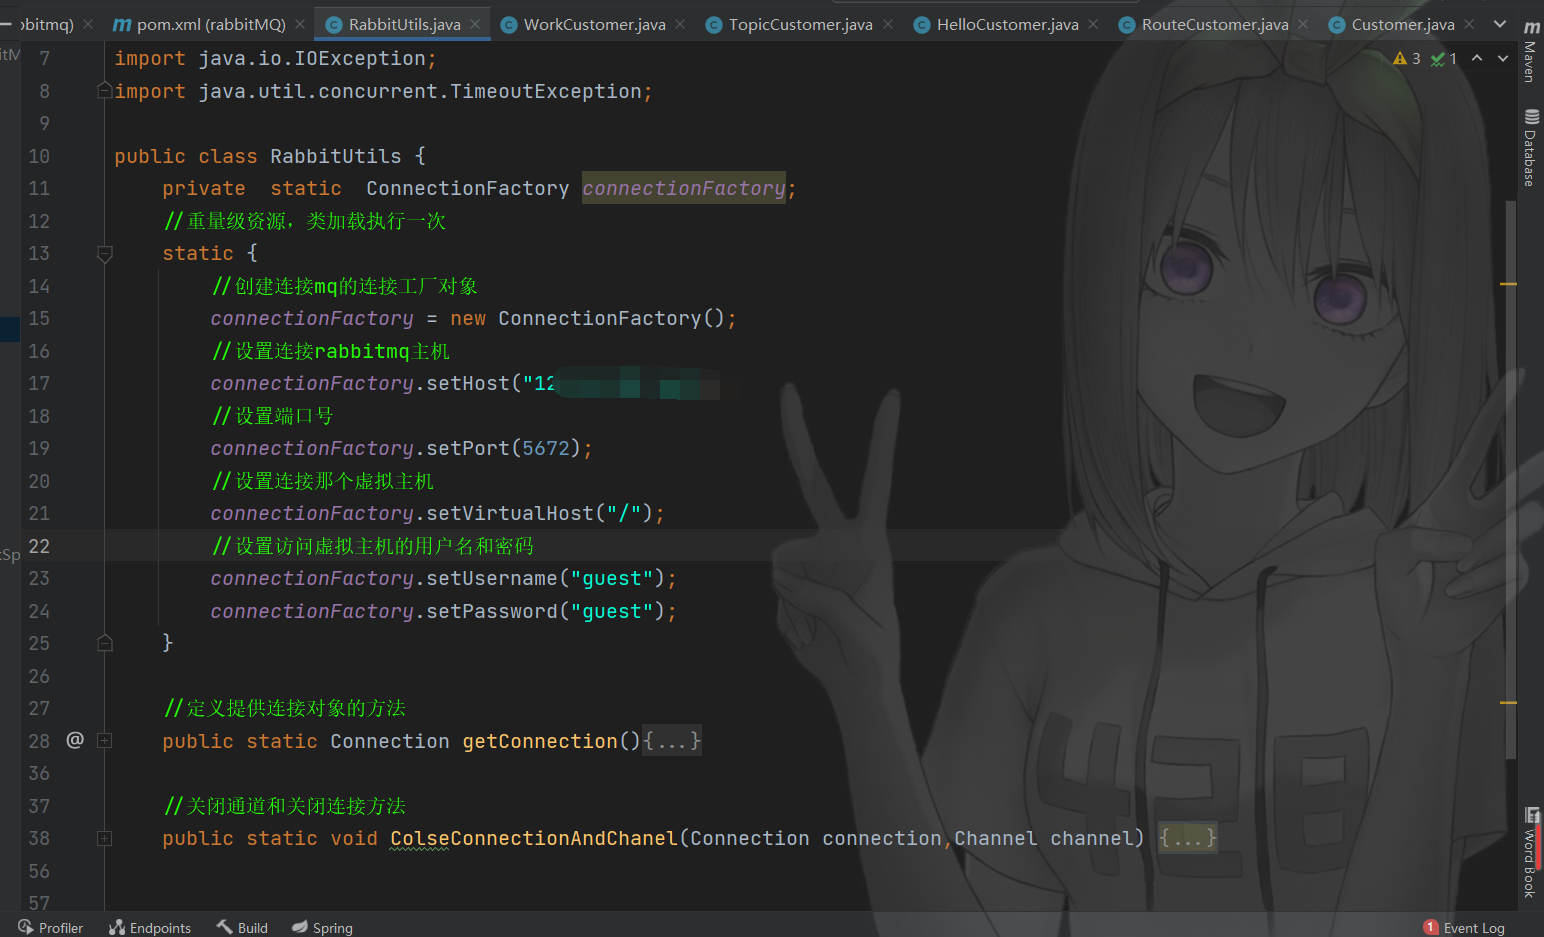Collapse the imports fold marker at line 8
1544x937 pixels.
104,91
